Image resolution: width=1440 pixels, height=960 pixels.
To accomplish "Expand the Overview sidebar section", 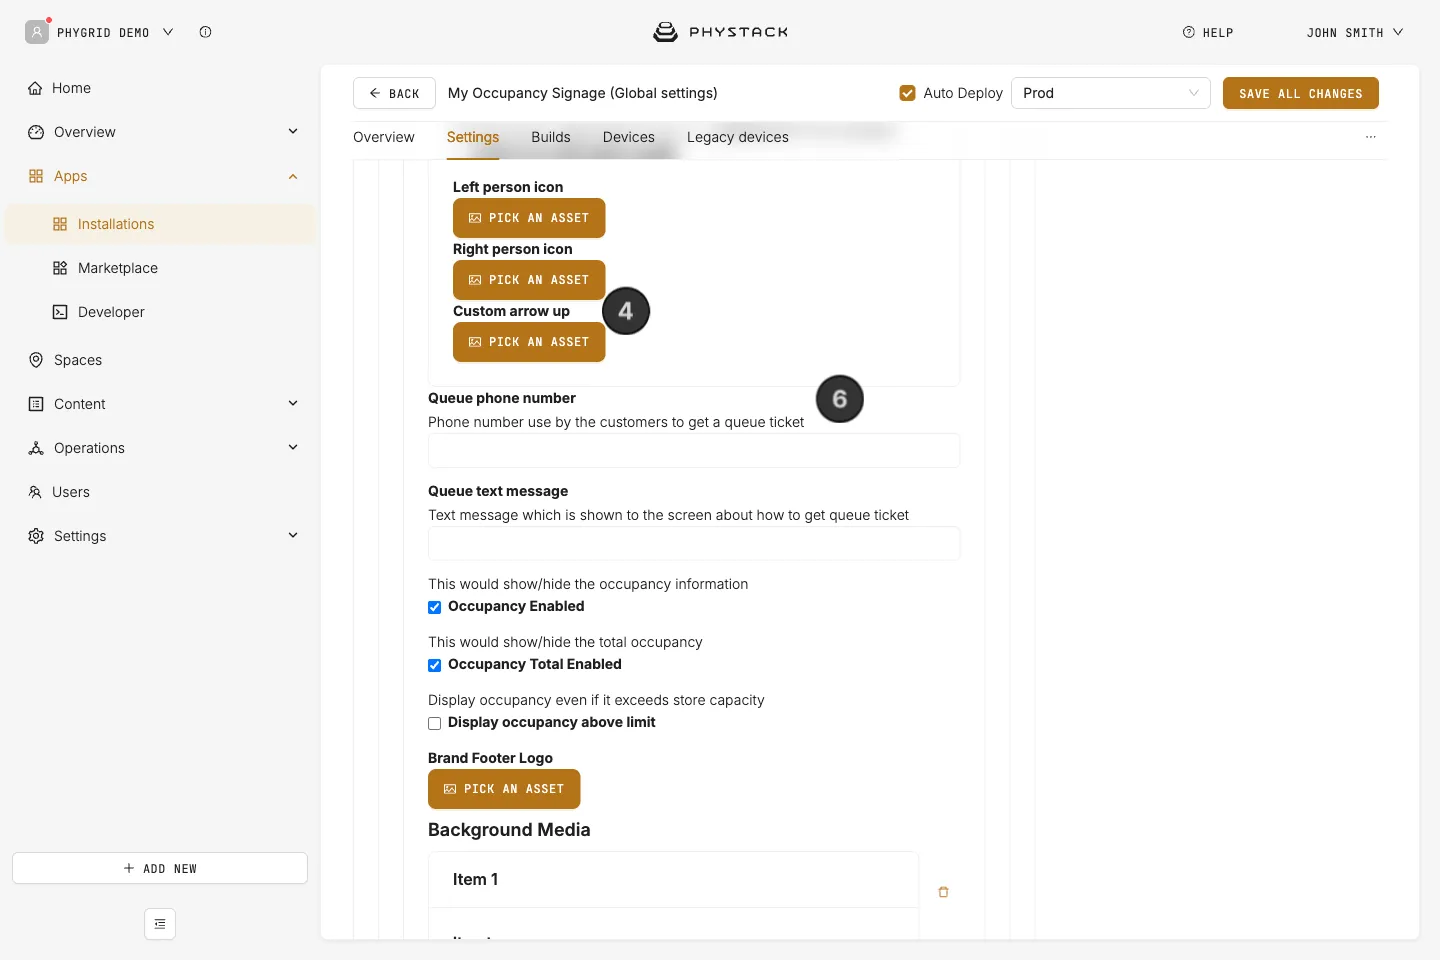I will [x=293, y=131].
